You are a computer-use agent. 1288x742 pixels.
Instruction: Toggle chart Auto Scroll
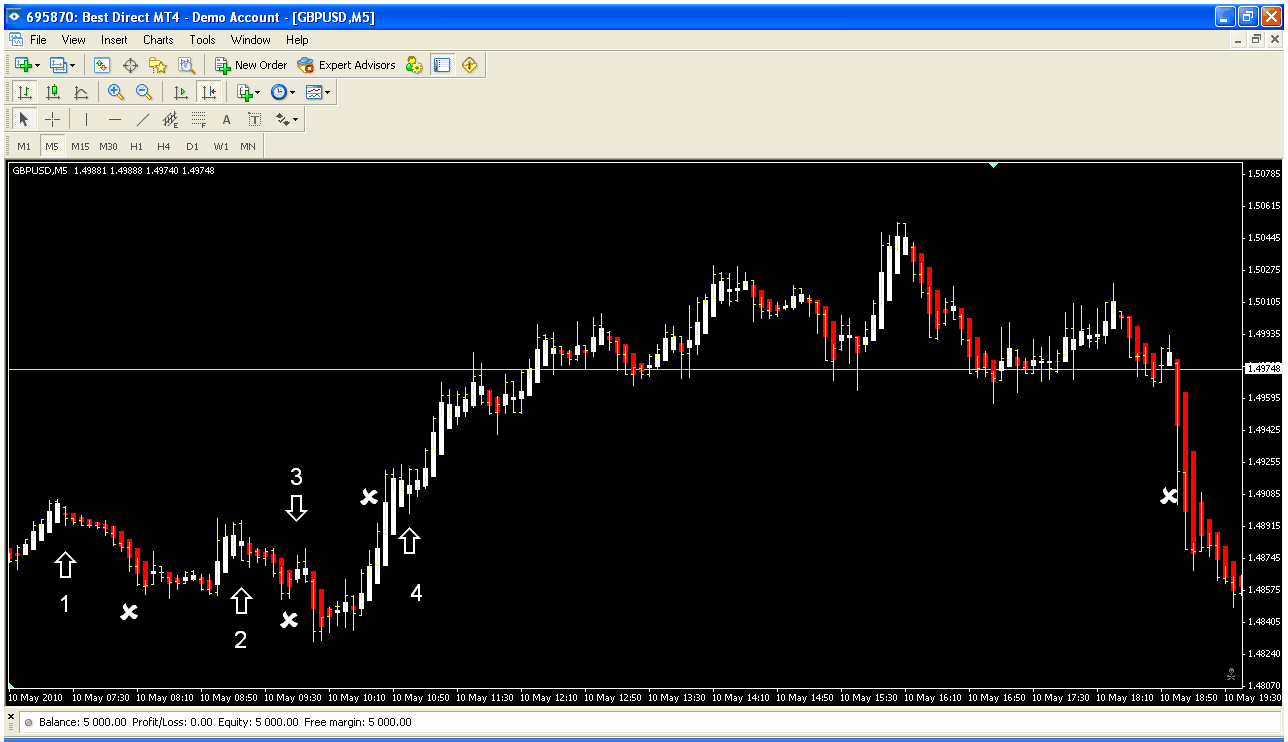click(181, 92)
